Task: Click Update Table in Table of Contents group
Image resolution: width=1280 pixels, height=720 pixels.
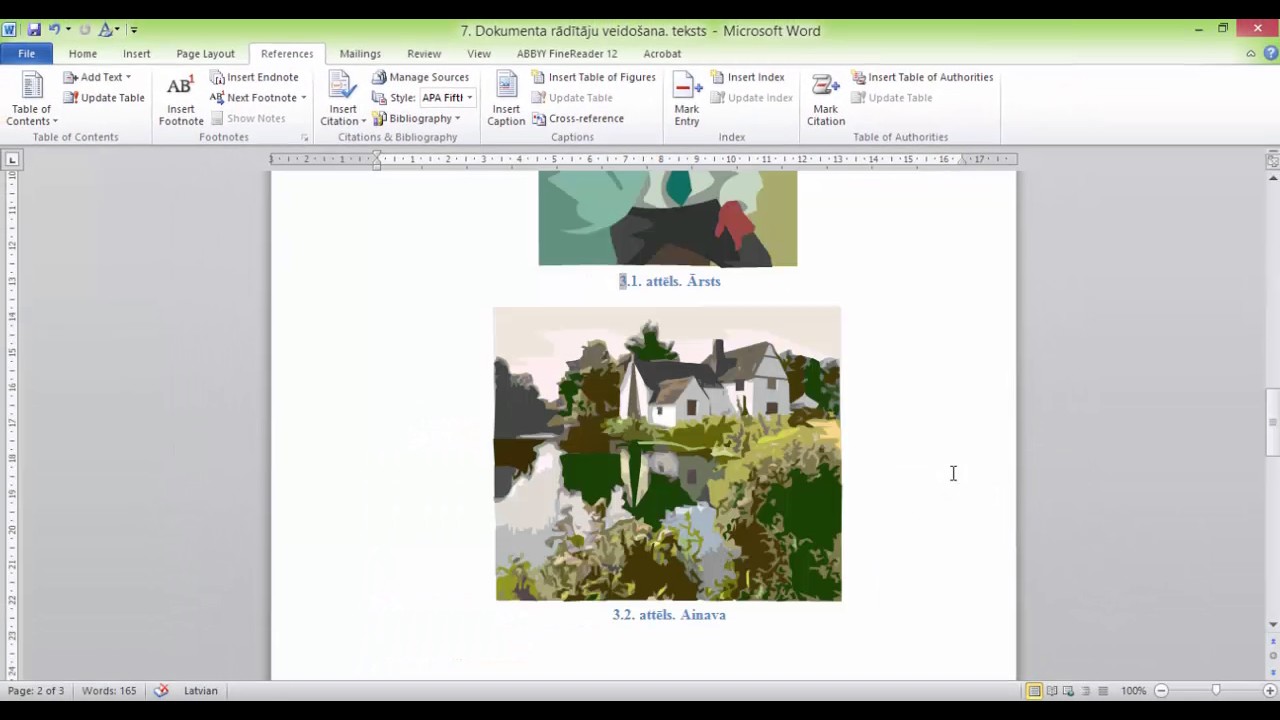Action: pos(104,98)
